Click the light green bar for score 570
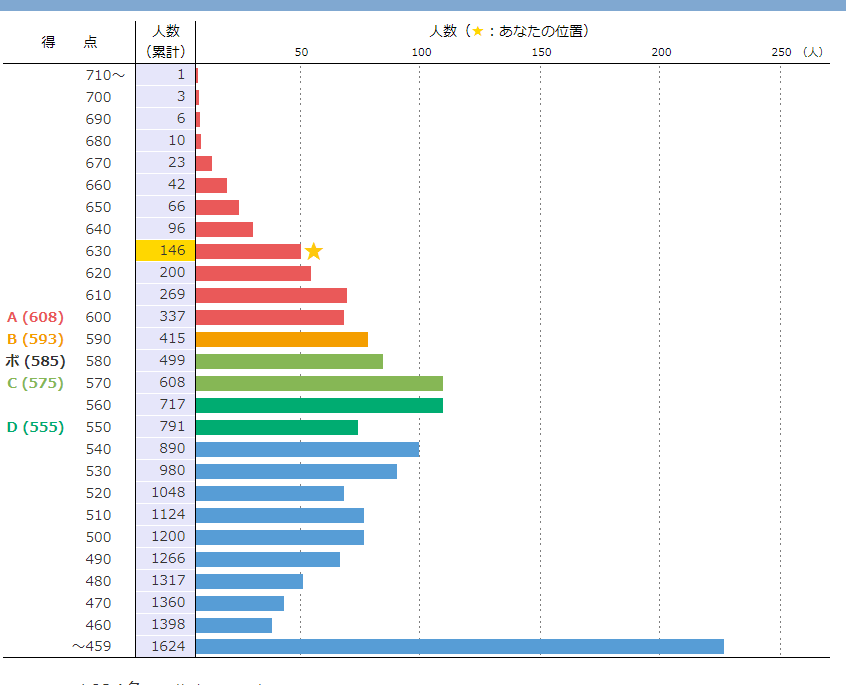This screenshot has width=846, height=685. pyautogui.click(x=319, y=383)
